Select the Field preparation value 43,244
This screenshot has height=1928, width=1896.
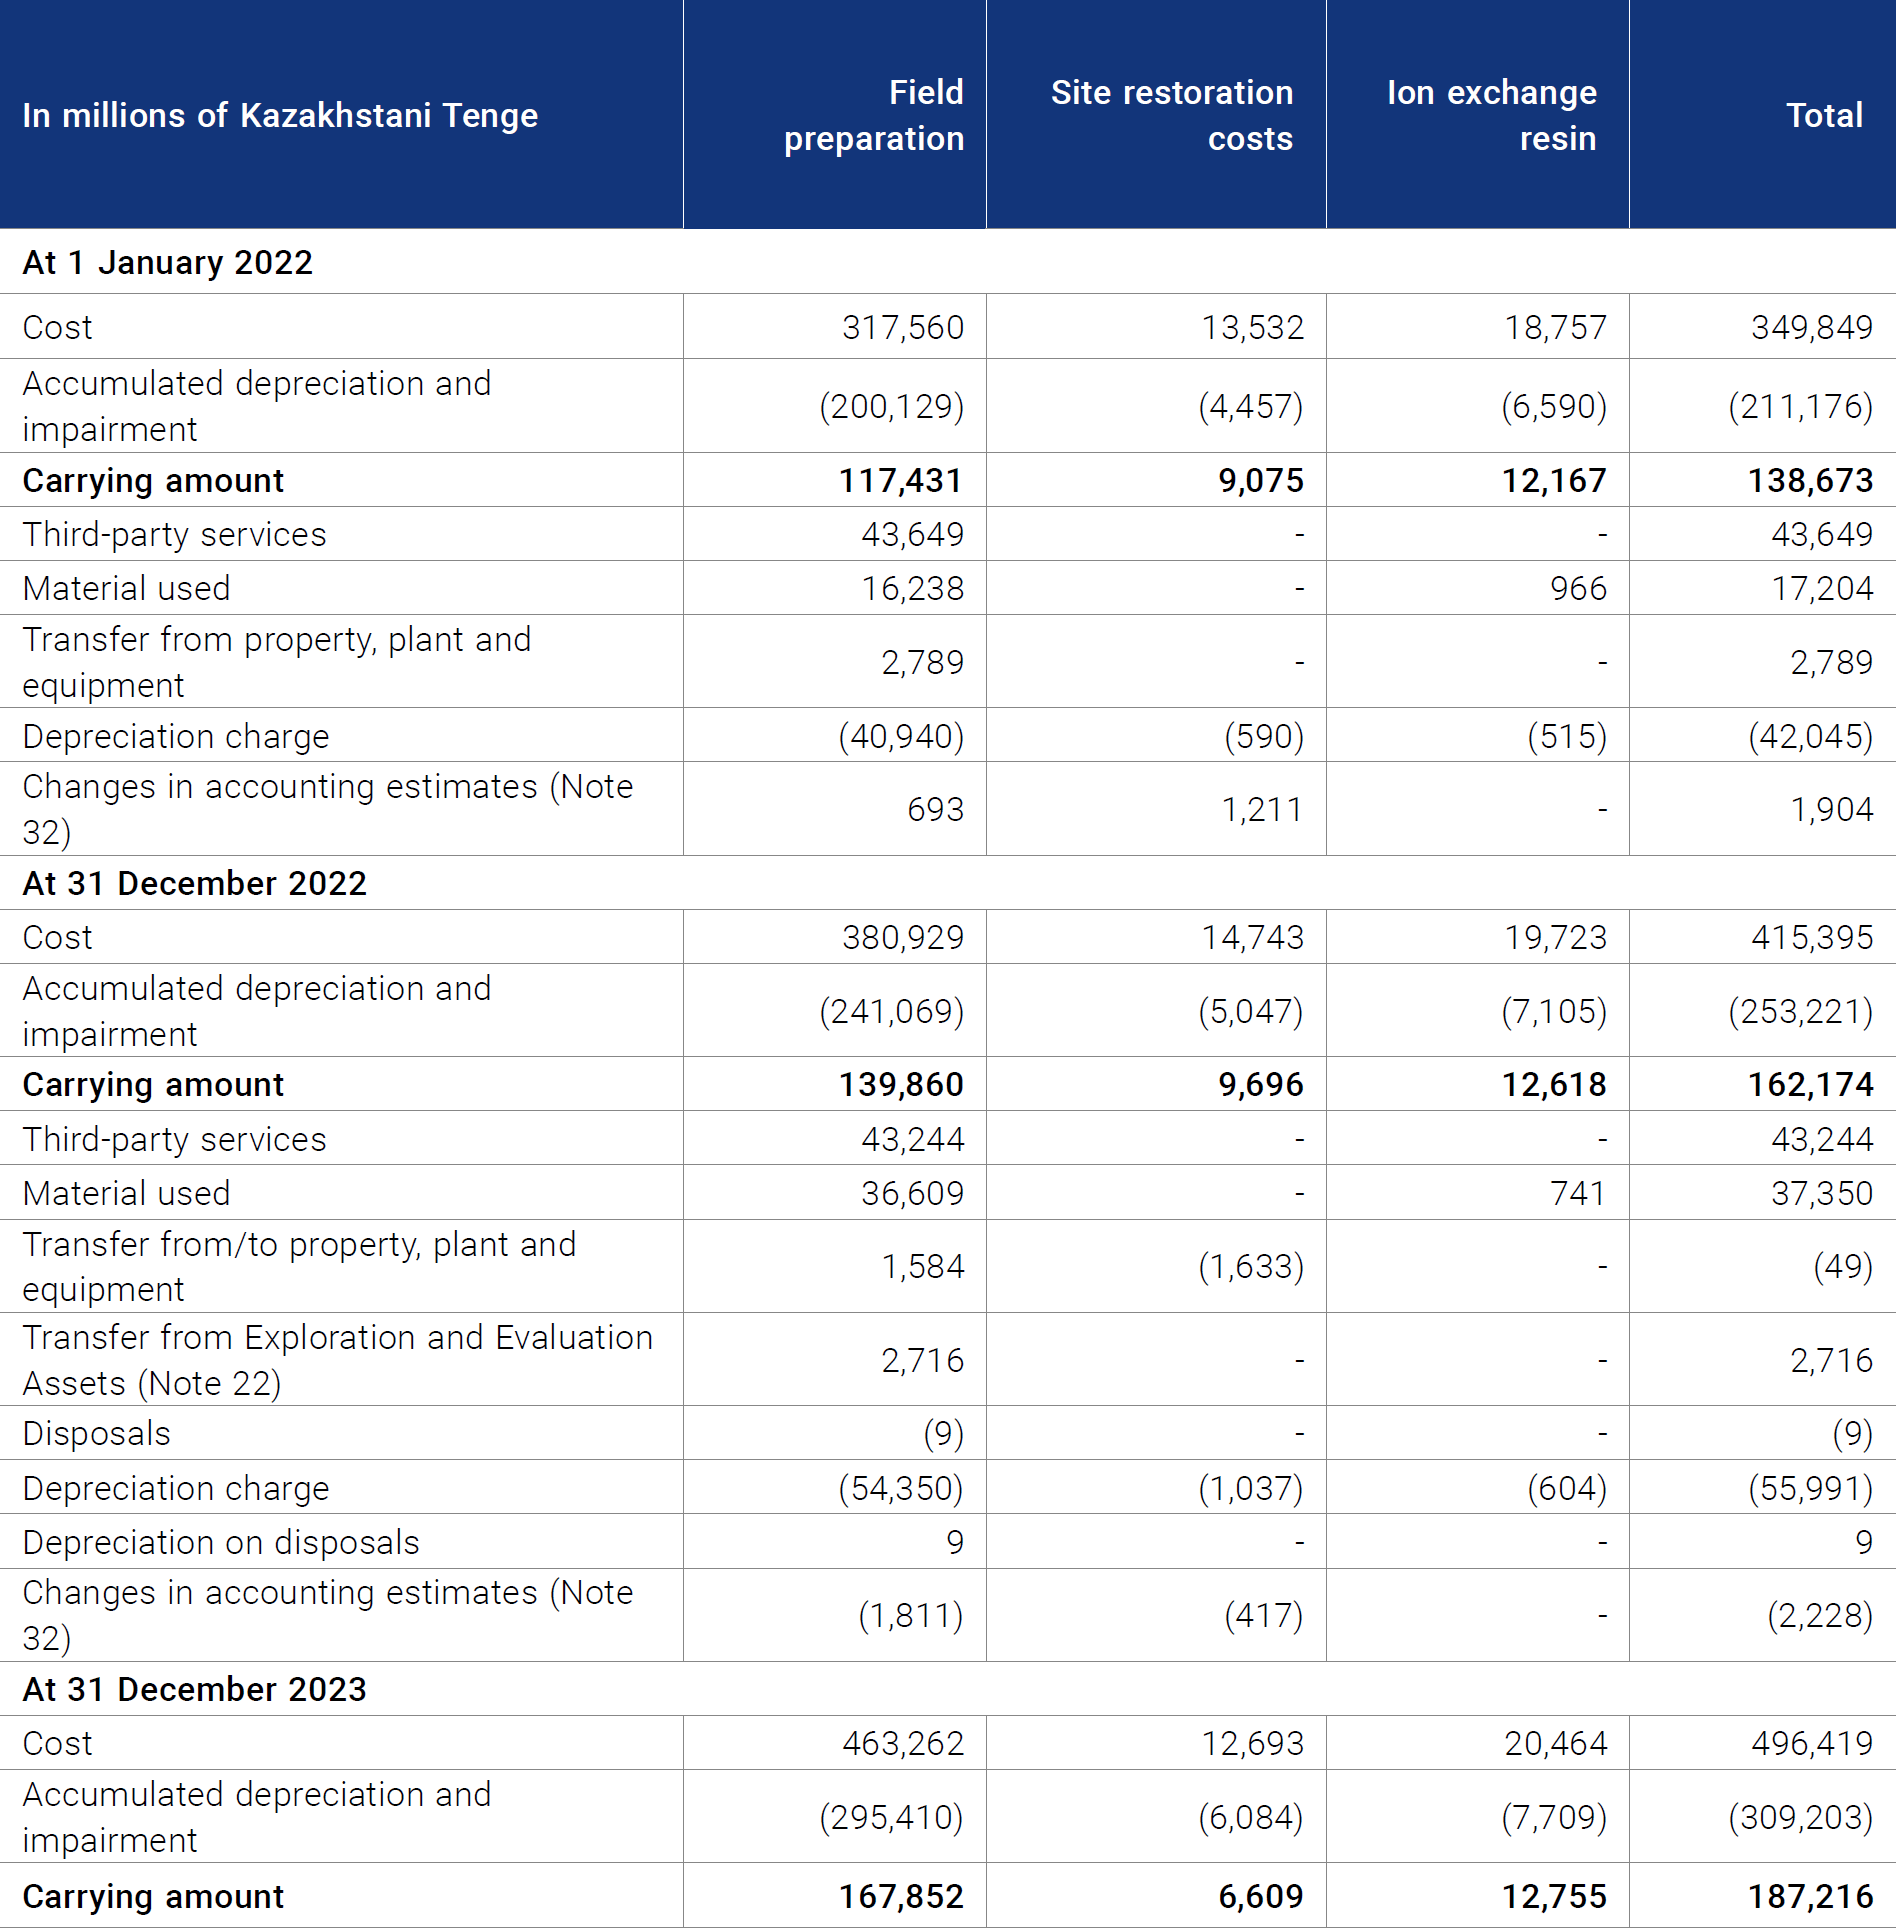(x=913, y=1139)
